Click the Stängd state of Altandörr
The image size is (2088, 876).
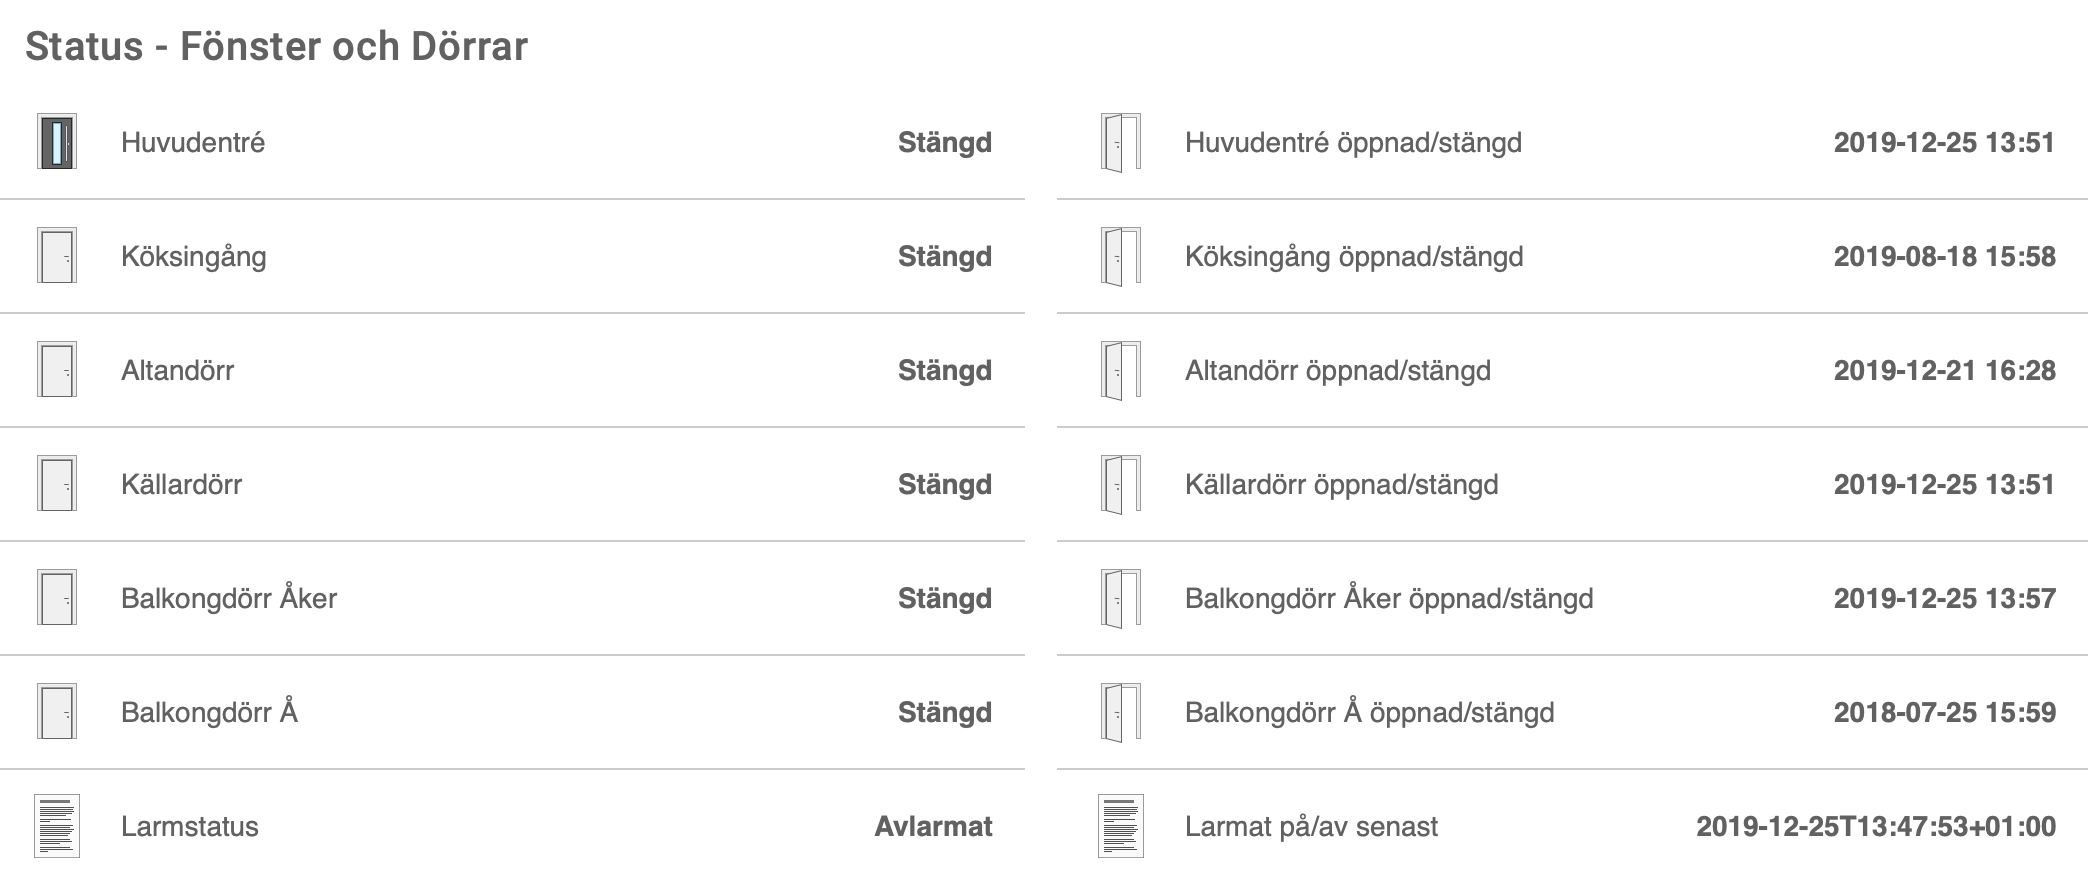tap(944, 371)
